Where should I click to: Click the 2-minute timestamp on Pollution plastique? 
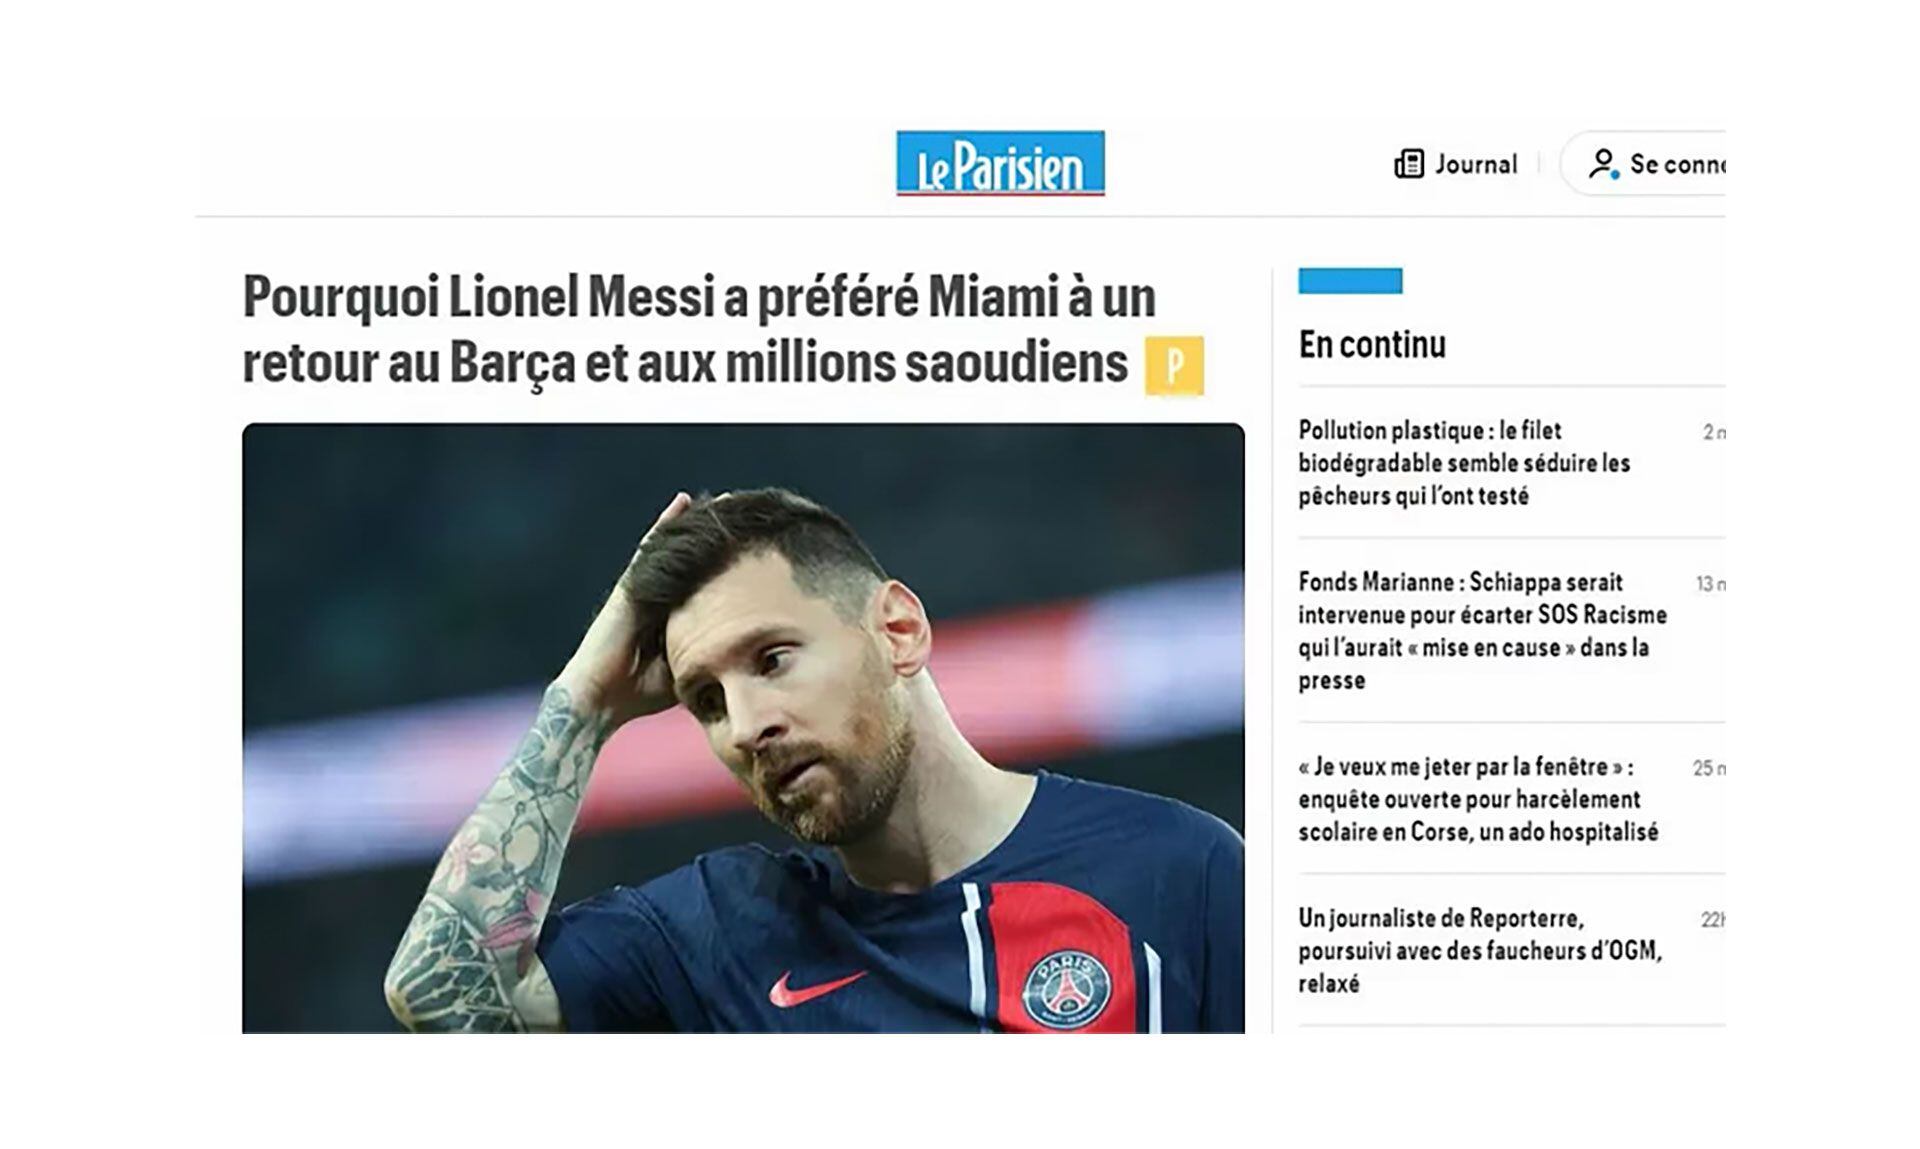click(1714, 432)
